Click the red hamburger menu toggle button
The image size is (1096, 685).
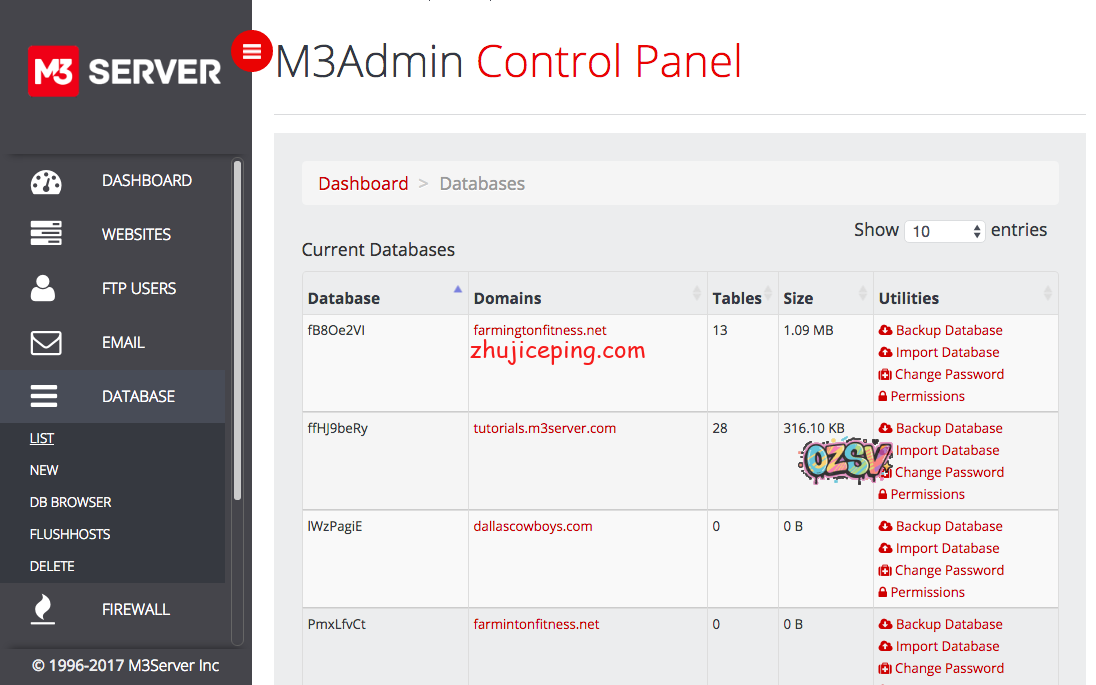[251, 51]
